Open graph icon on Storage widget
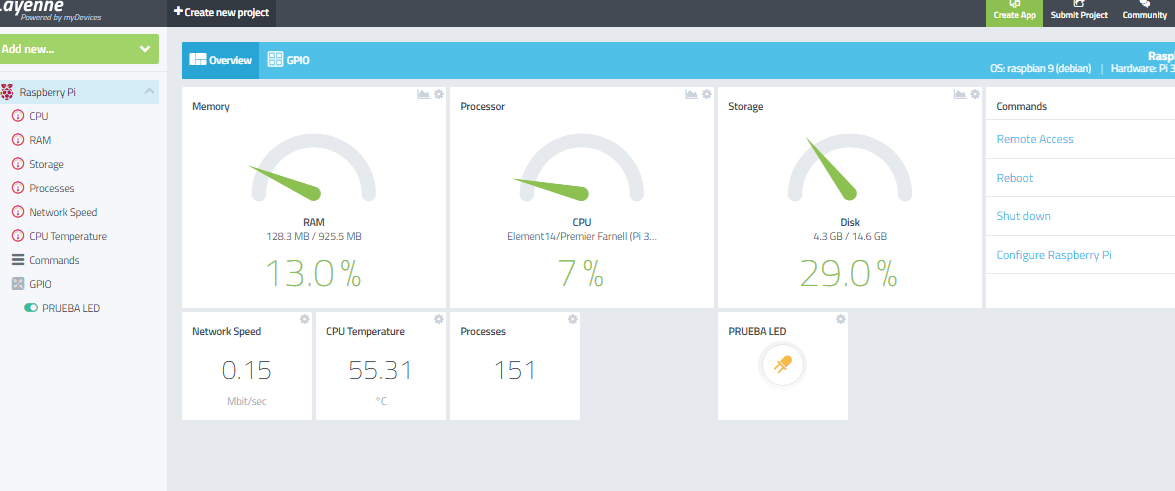This screenshot has height=491, width=1175. tap(959, 94)
